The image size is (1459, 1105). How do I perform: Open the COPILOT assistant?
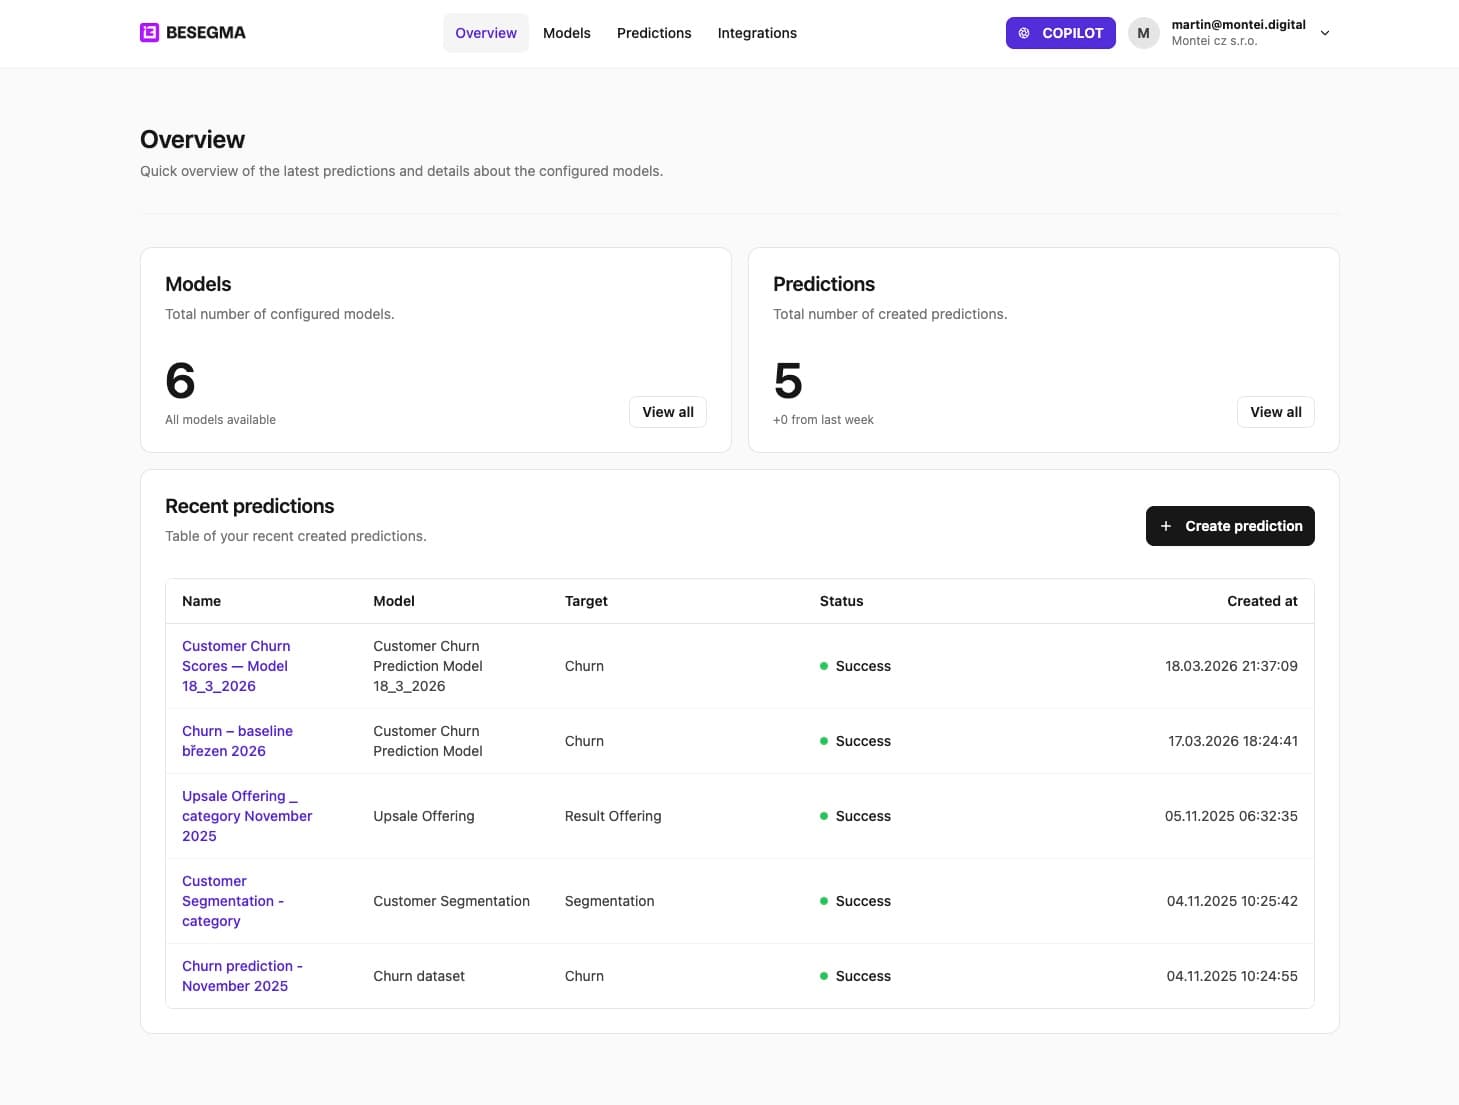click(1060, 32)
